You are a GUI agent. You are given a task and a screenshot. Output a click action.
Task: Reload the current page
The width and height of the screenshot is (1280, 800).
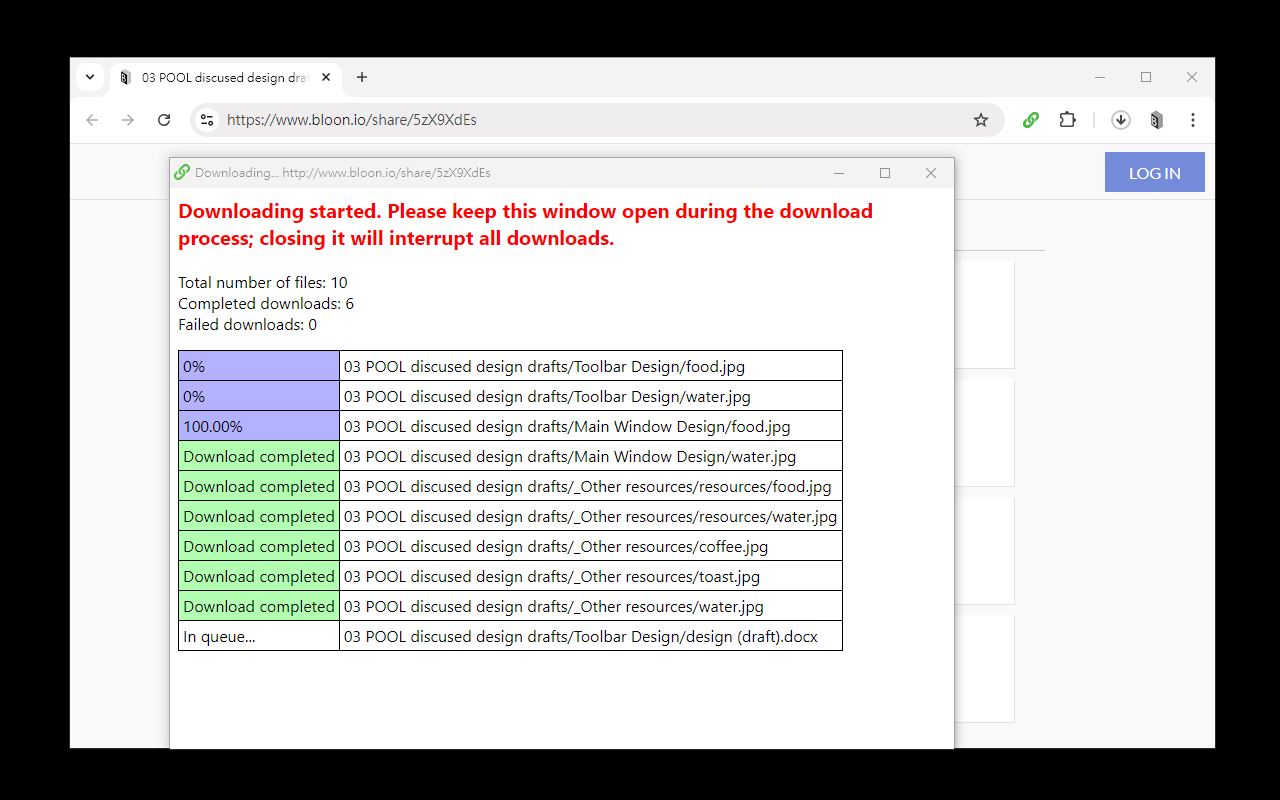coord(164,120)
